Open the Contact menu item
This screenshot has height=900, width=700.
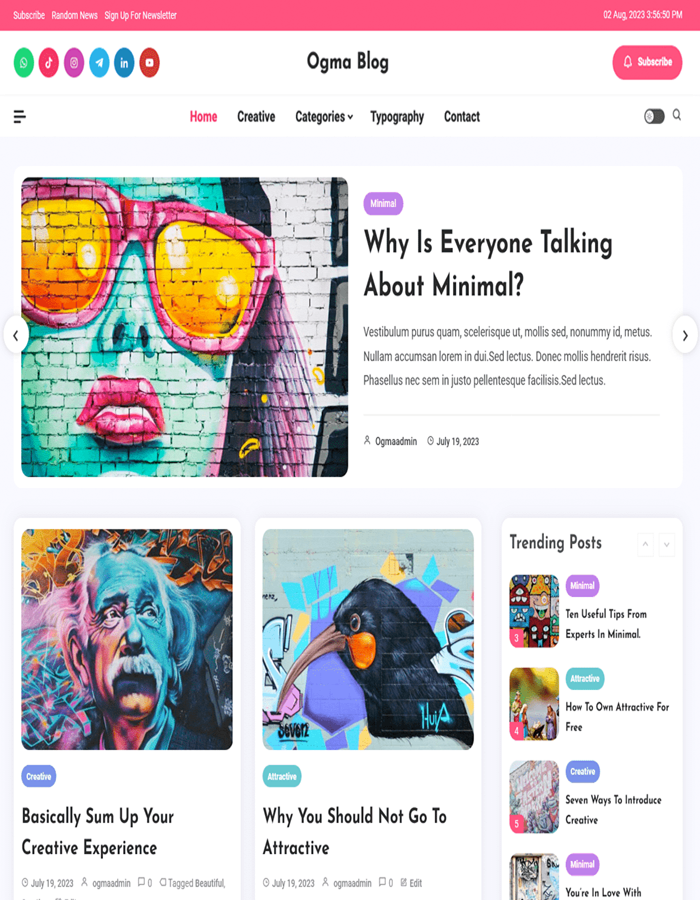coord(462,117)
